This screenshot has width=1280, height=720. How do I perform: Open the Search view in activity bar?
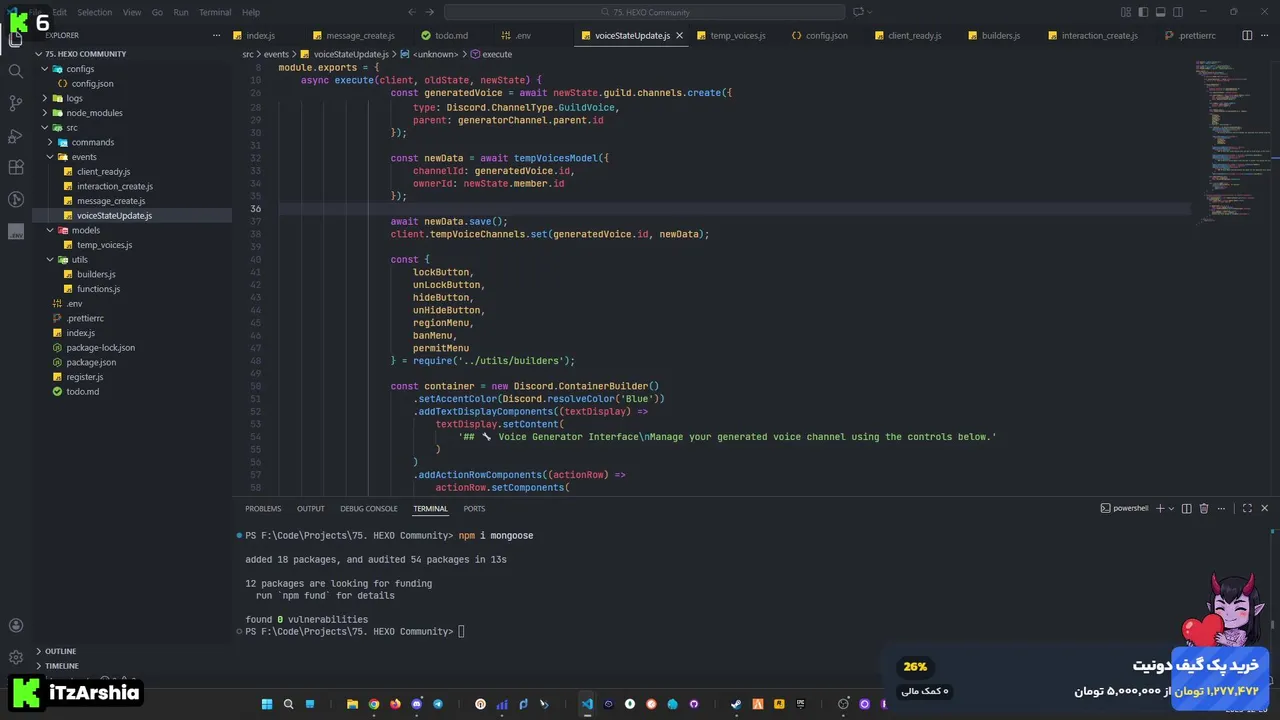[15, 71]
